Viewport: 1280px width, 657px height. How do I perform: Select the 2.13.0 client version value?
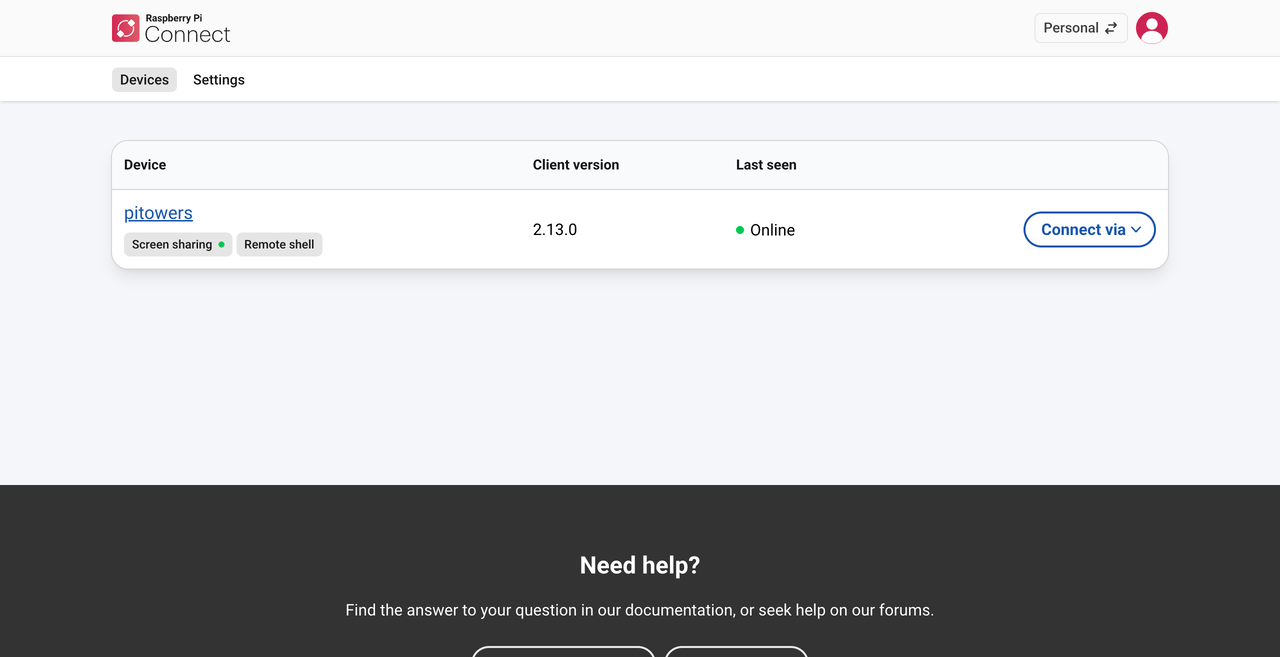(x=555, y=230)
